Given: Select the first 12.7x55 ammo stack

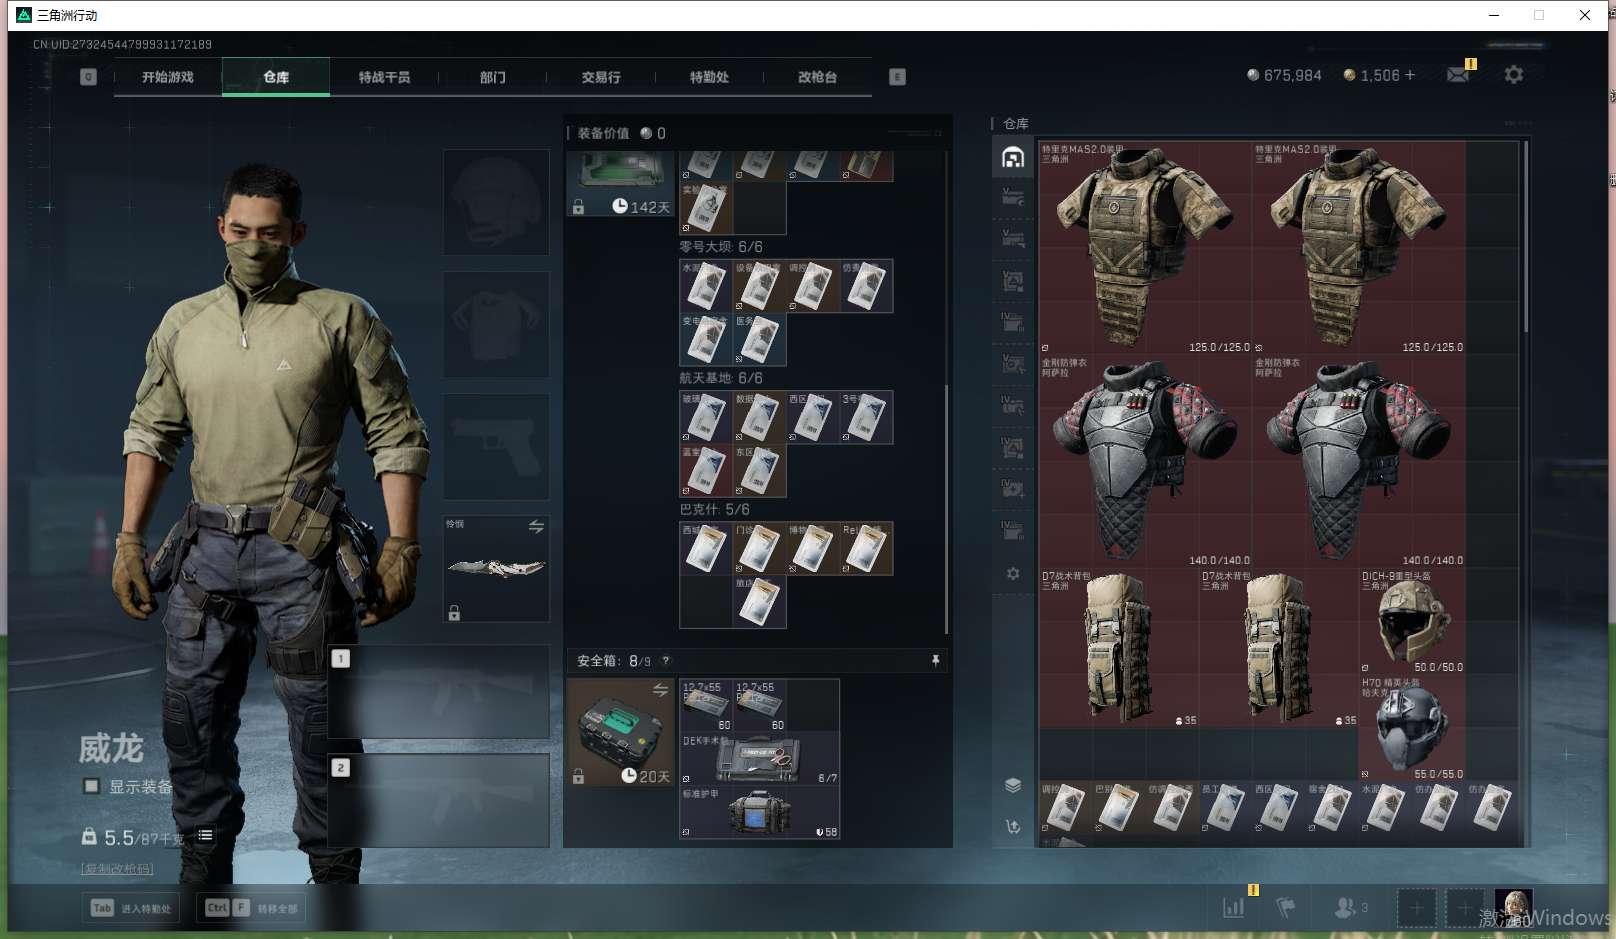Looking at the screenshot, I should click(x=706, y=706).
